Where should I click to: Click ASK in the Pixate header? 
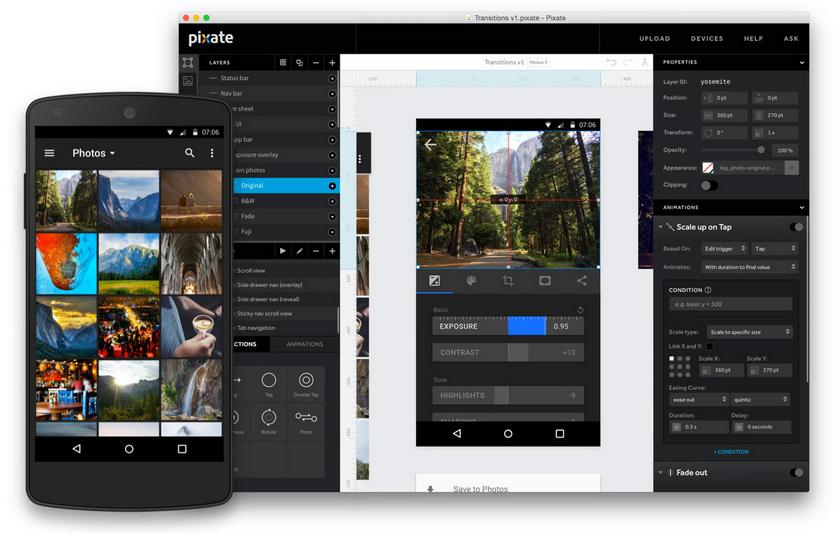(x=791, y=39)
